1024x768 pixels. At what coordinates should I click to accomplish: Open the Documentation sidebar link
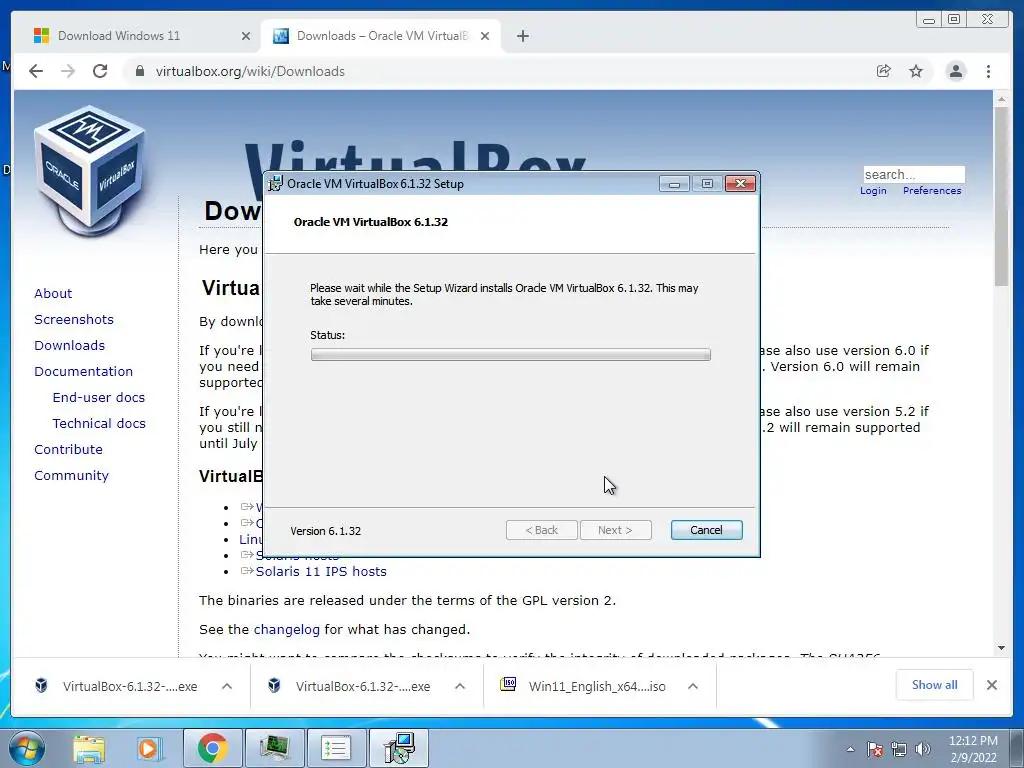tap(84, 372)
